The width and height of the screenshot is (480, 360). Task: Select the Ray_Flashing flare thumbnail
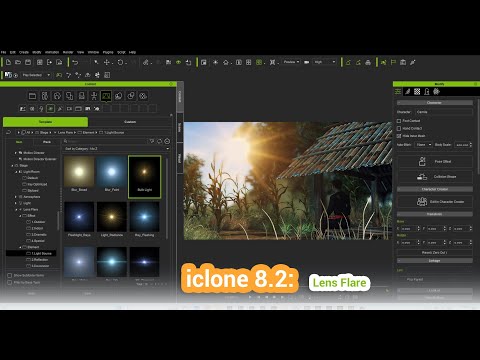point(144,219)
